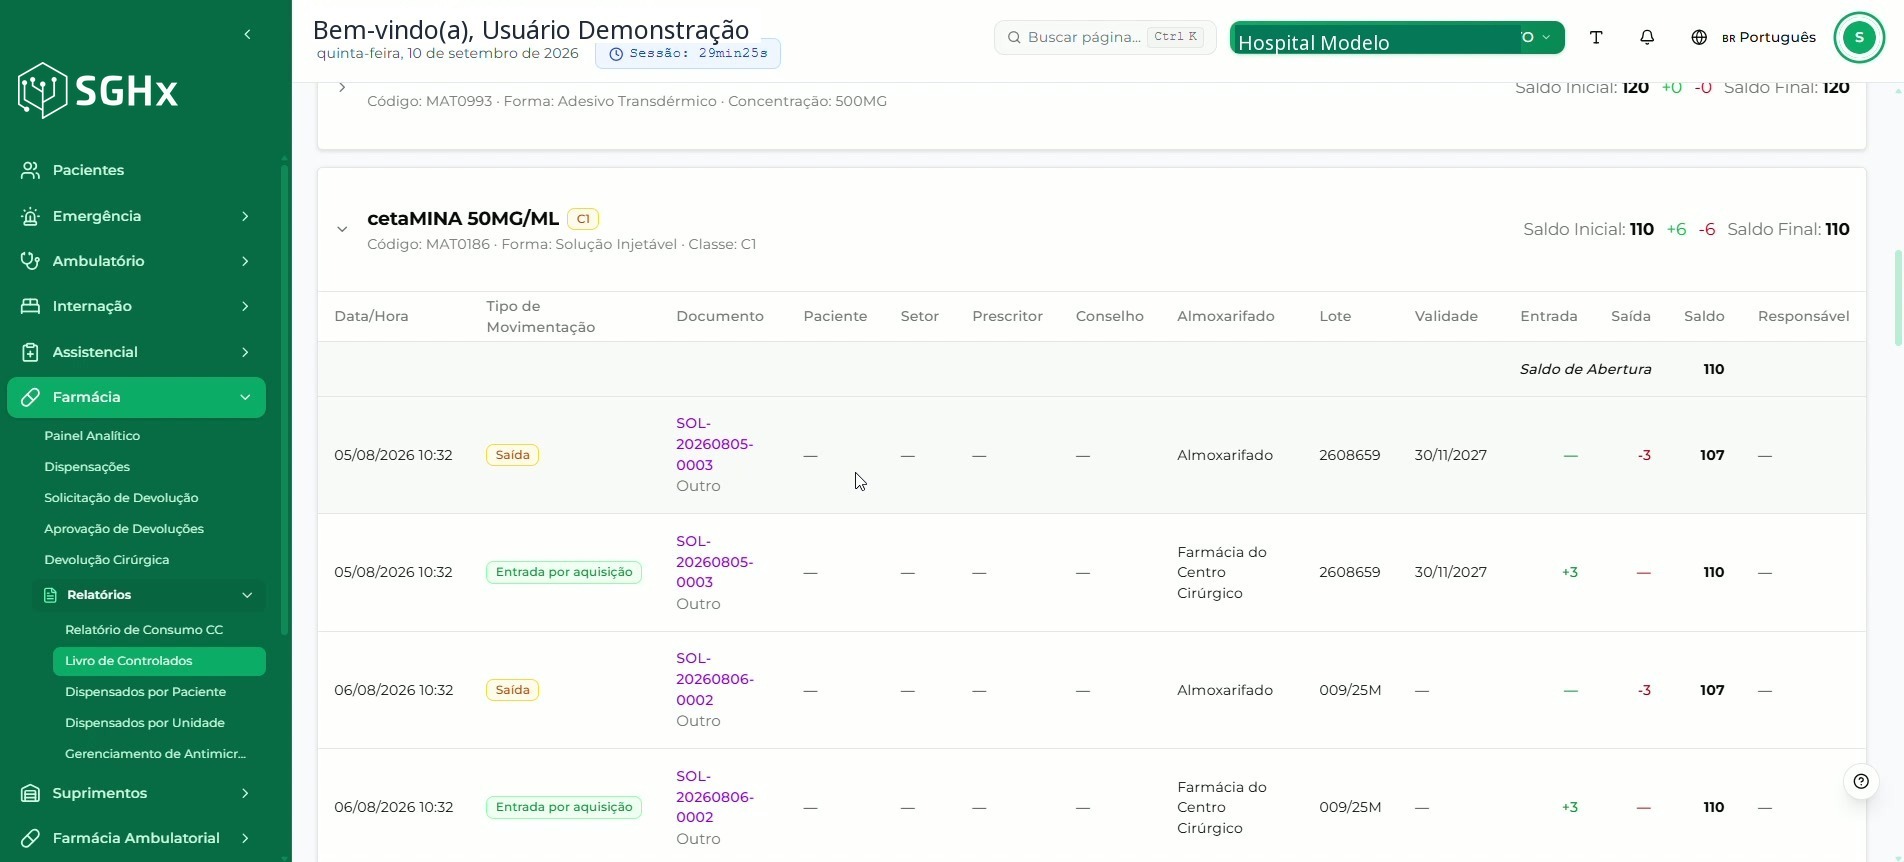Open the notifications bell
The image size is (1904, 862).
click(1647, 37)
